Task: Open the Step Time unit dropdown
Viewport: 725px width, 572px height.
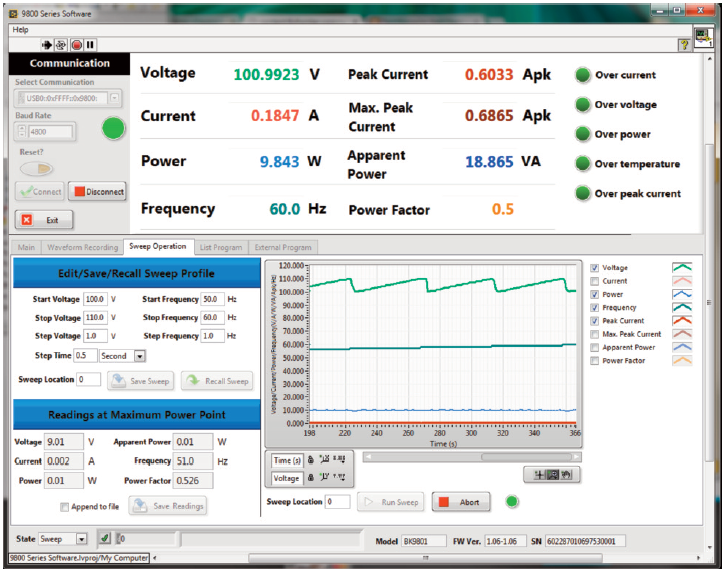Action: [139, 355]
